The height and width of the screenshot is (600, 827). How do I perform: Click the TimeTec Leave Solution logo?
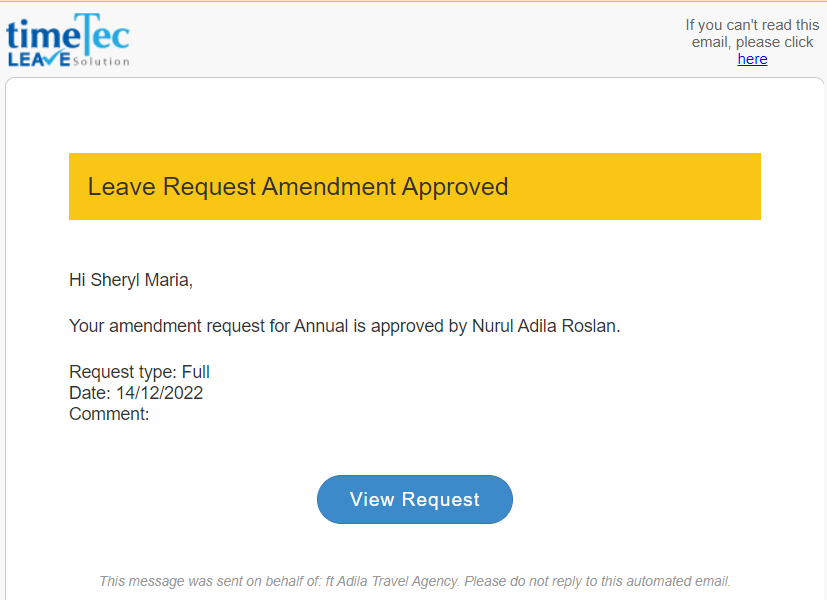[68, 41]
